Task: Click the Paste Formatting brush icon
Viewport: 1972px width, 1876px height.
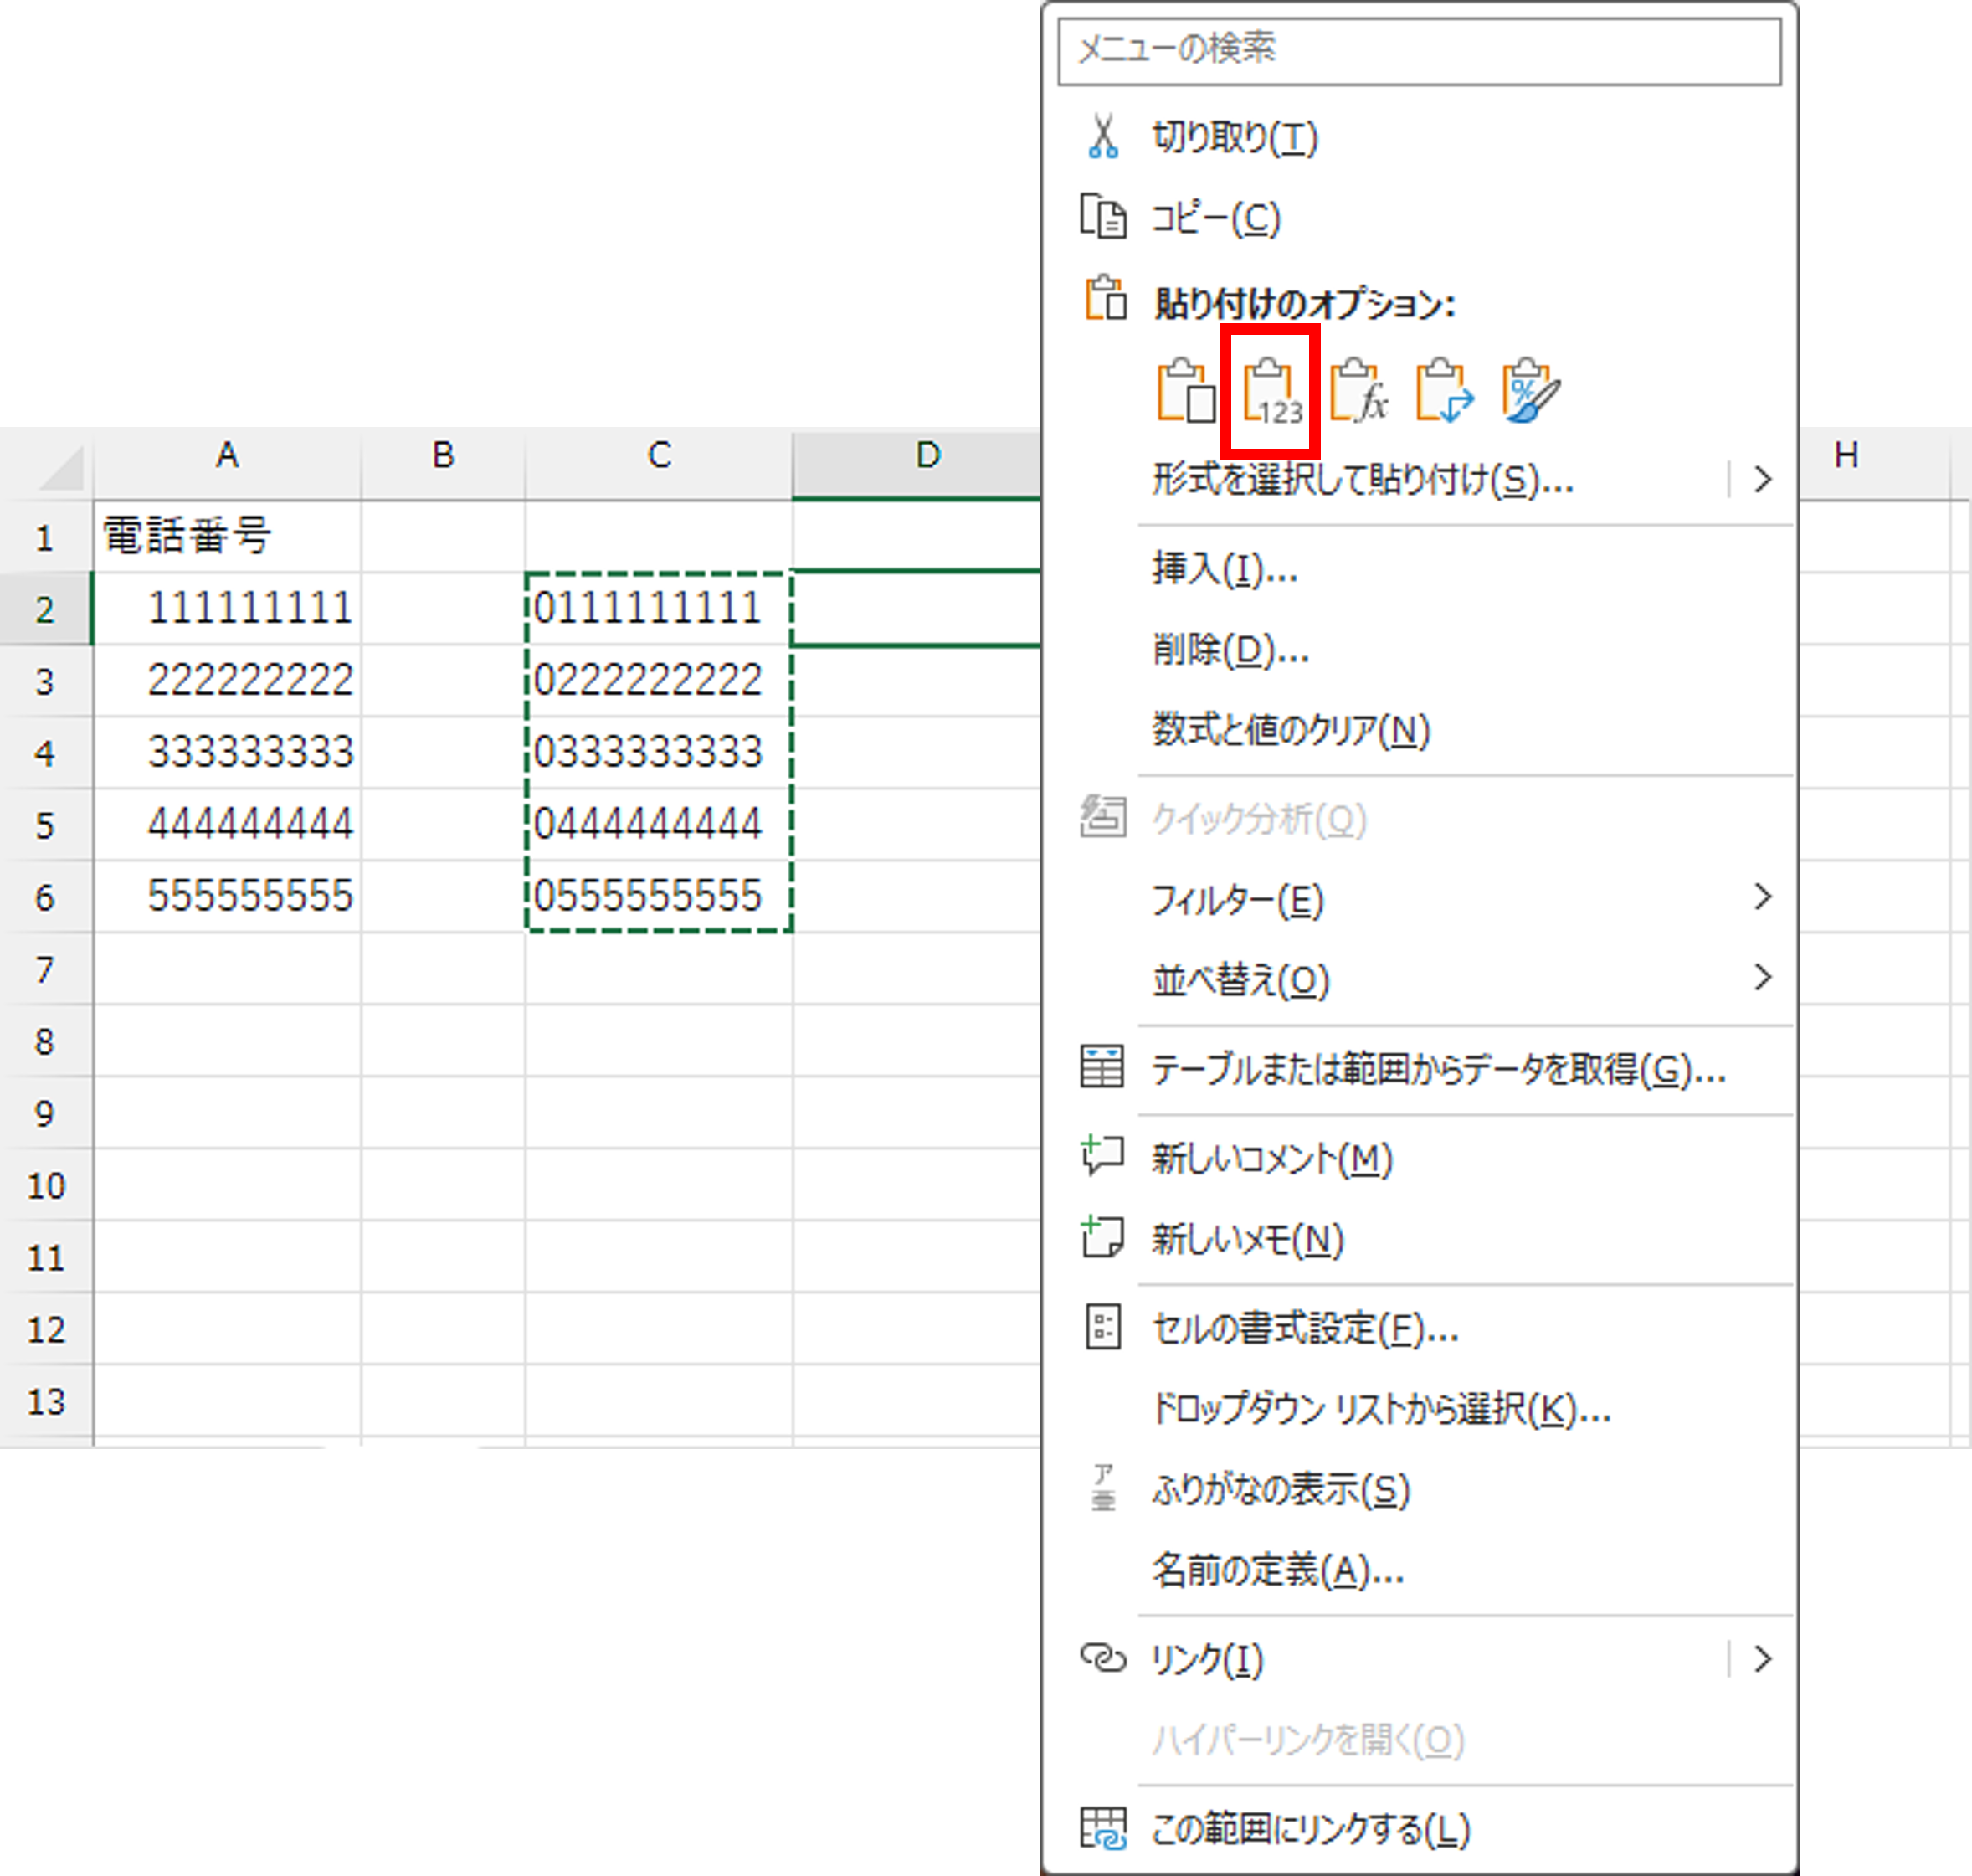Action: (x=1529, y=392)
